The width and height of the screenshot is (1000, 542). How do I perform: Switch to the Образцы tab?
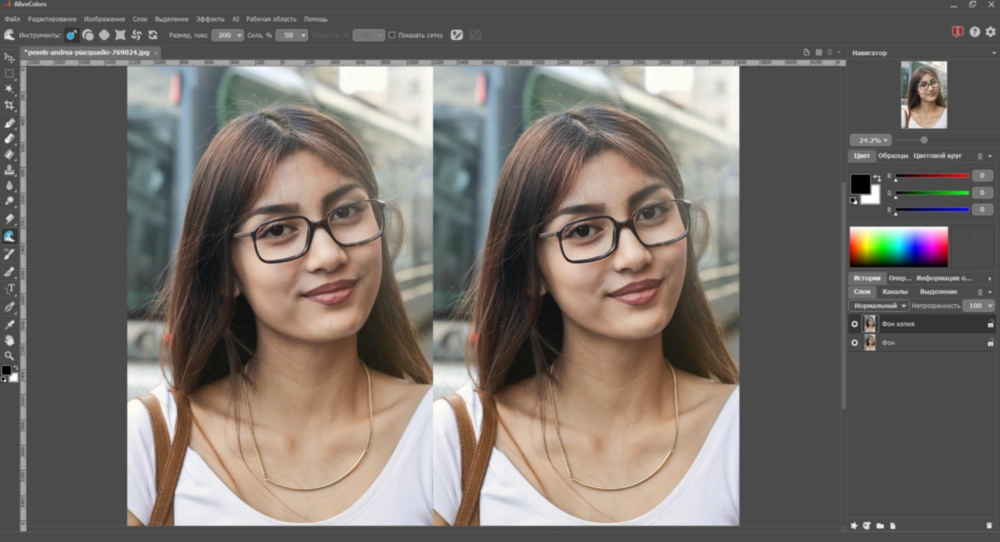893,156
